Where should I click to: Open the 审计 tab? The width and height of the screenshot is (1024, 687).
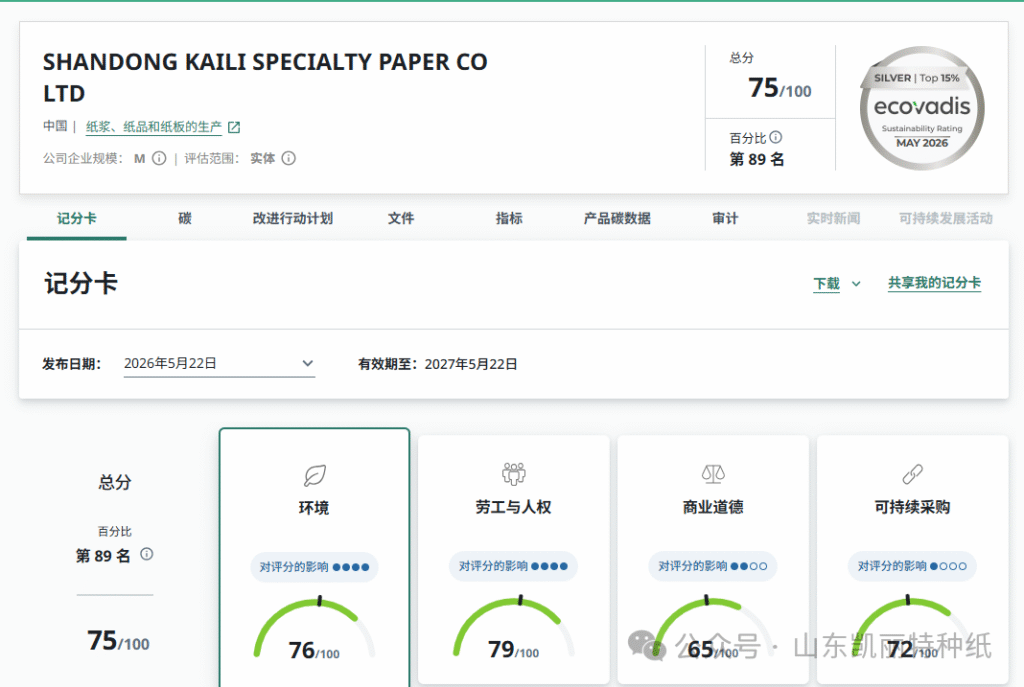click(725, 219)
